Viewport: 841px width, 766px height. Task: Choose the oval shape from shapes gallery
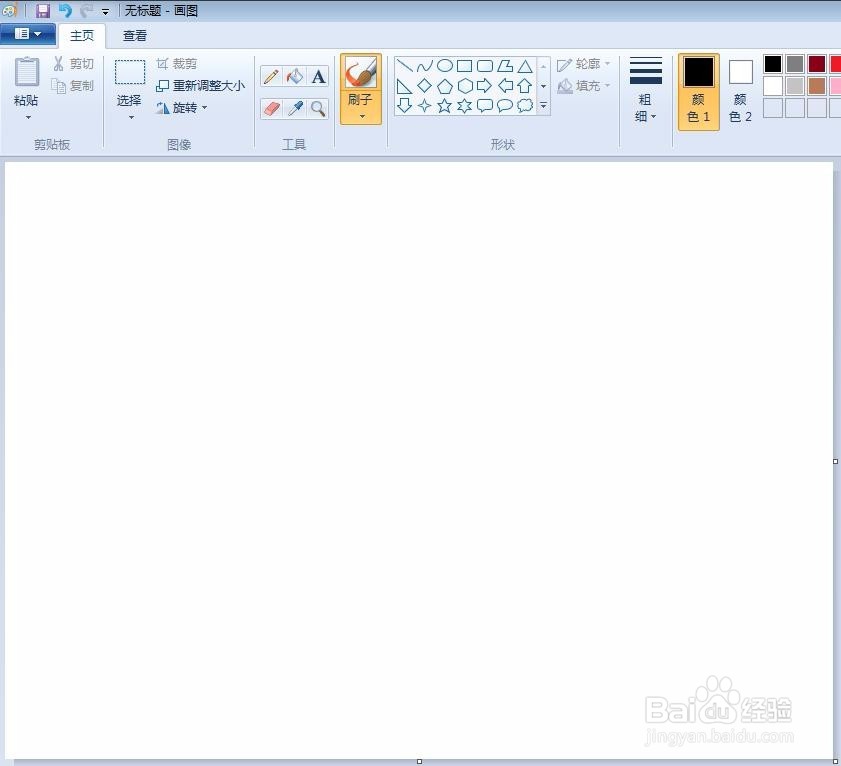[x=445, y=66]
